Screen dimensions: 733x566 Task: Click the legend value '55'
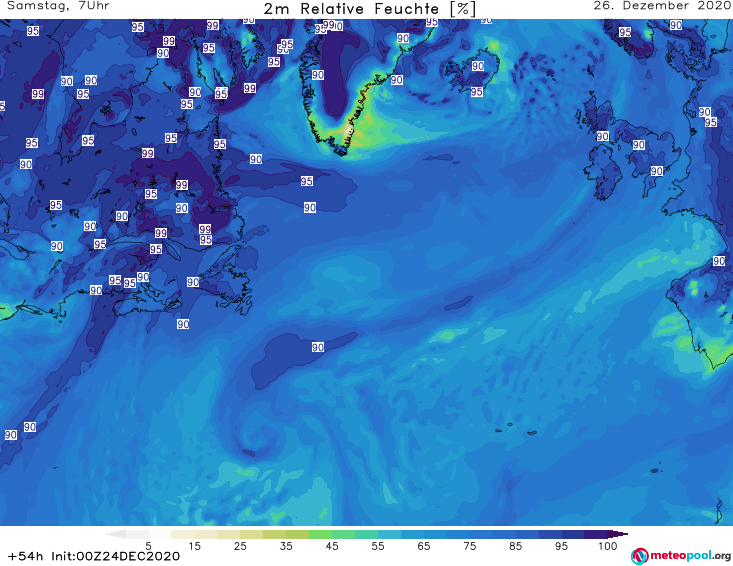(378, 546)
